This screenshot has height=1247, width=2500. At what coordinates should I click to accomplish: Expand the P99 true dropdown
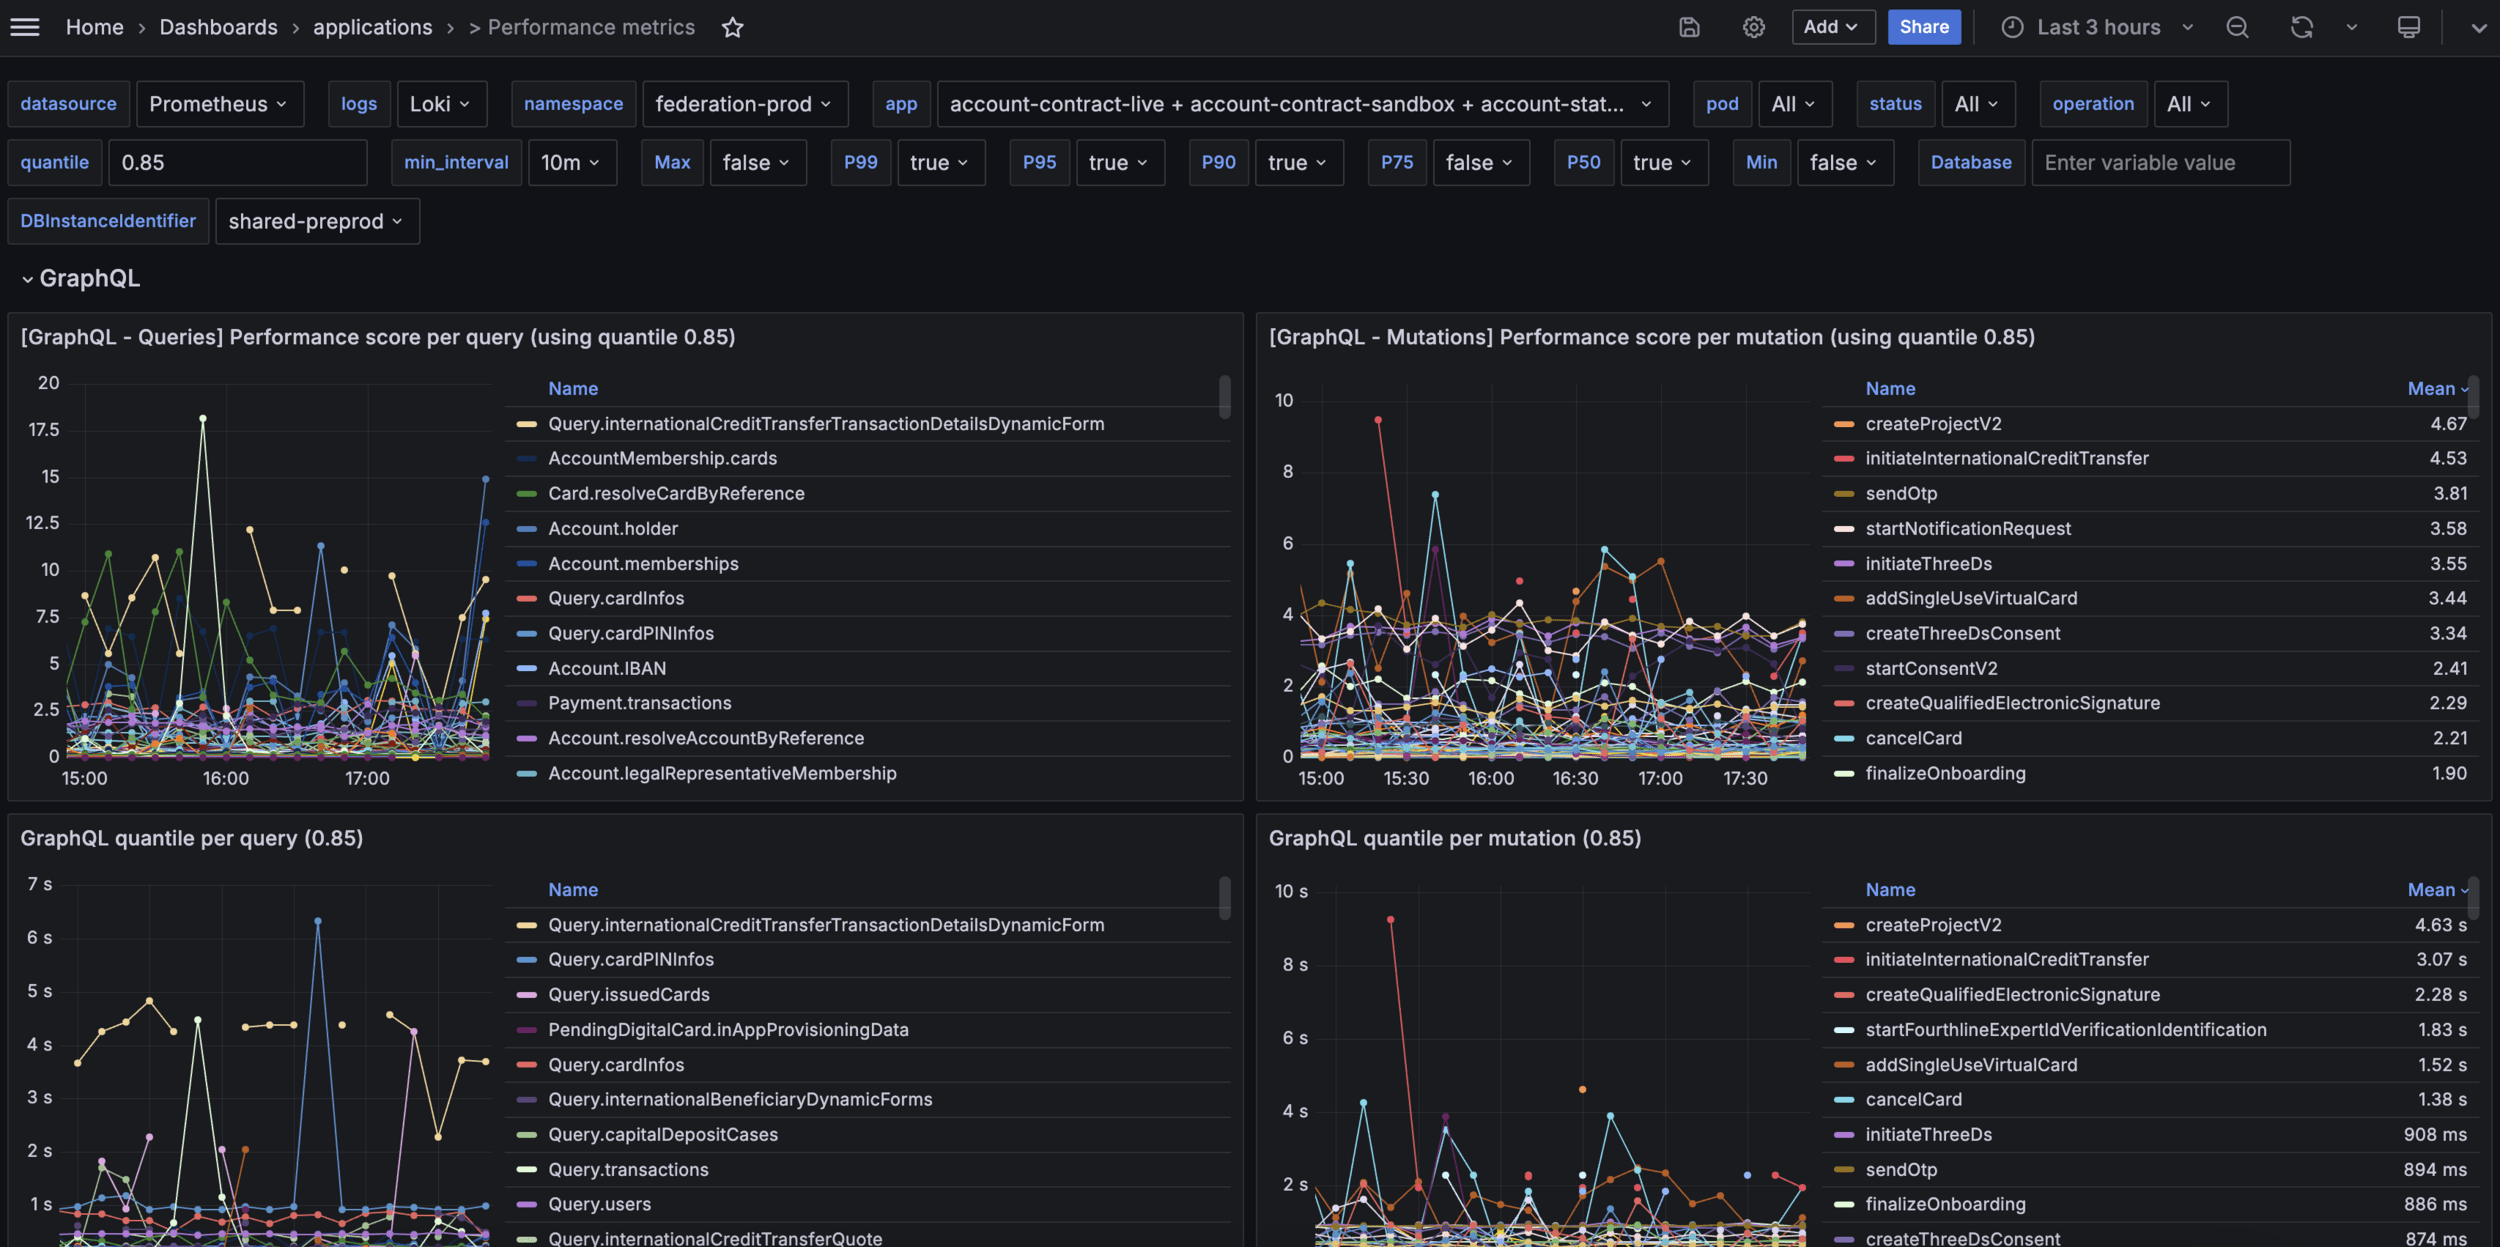[940, 163]
